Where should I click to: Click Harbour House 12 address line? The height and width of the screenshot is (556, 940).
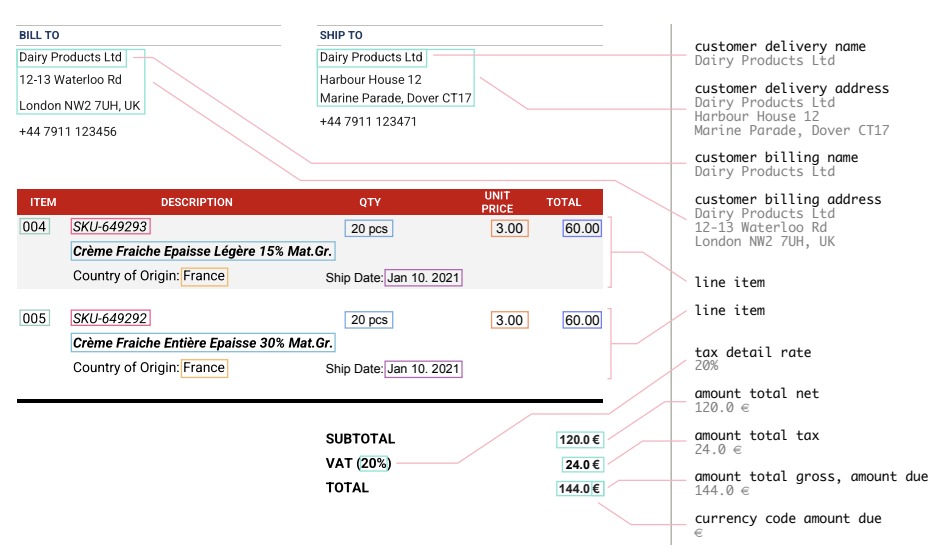point(370,80)
